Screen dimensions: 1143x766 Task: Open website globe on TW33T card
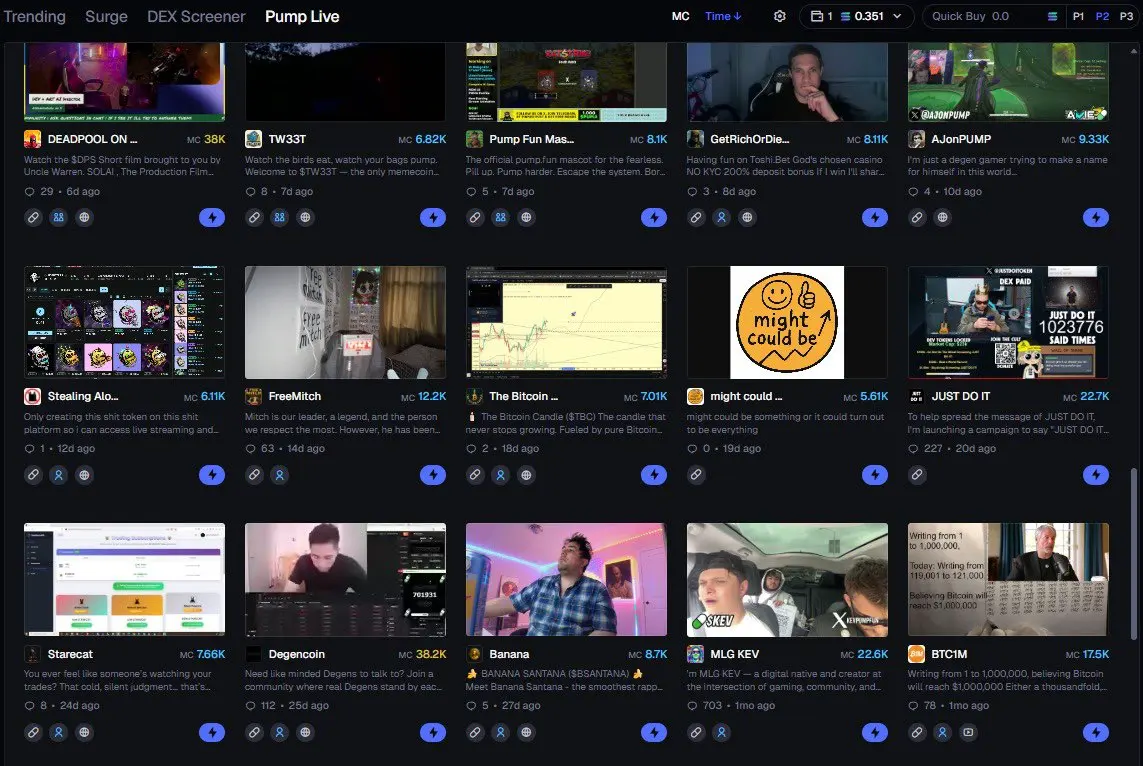click(x=305, y=217)
